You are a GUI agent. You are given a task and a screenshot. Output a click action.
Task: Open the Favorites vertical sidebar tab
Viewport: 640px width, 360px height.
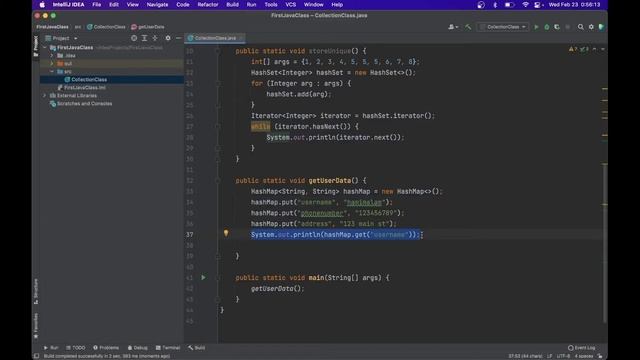coord(36,326)
